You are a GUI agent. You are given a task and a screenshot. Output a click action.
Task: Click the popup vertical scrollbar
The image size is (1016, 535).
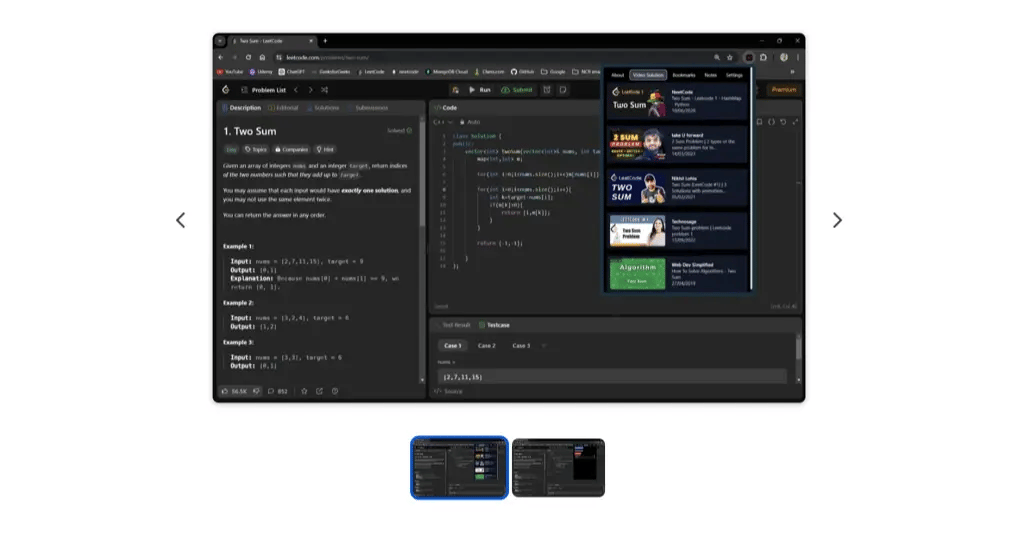tap(751, 178)
